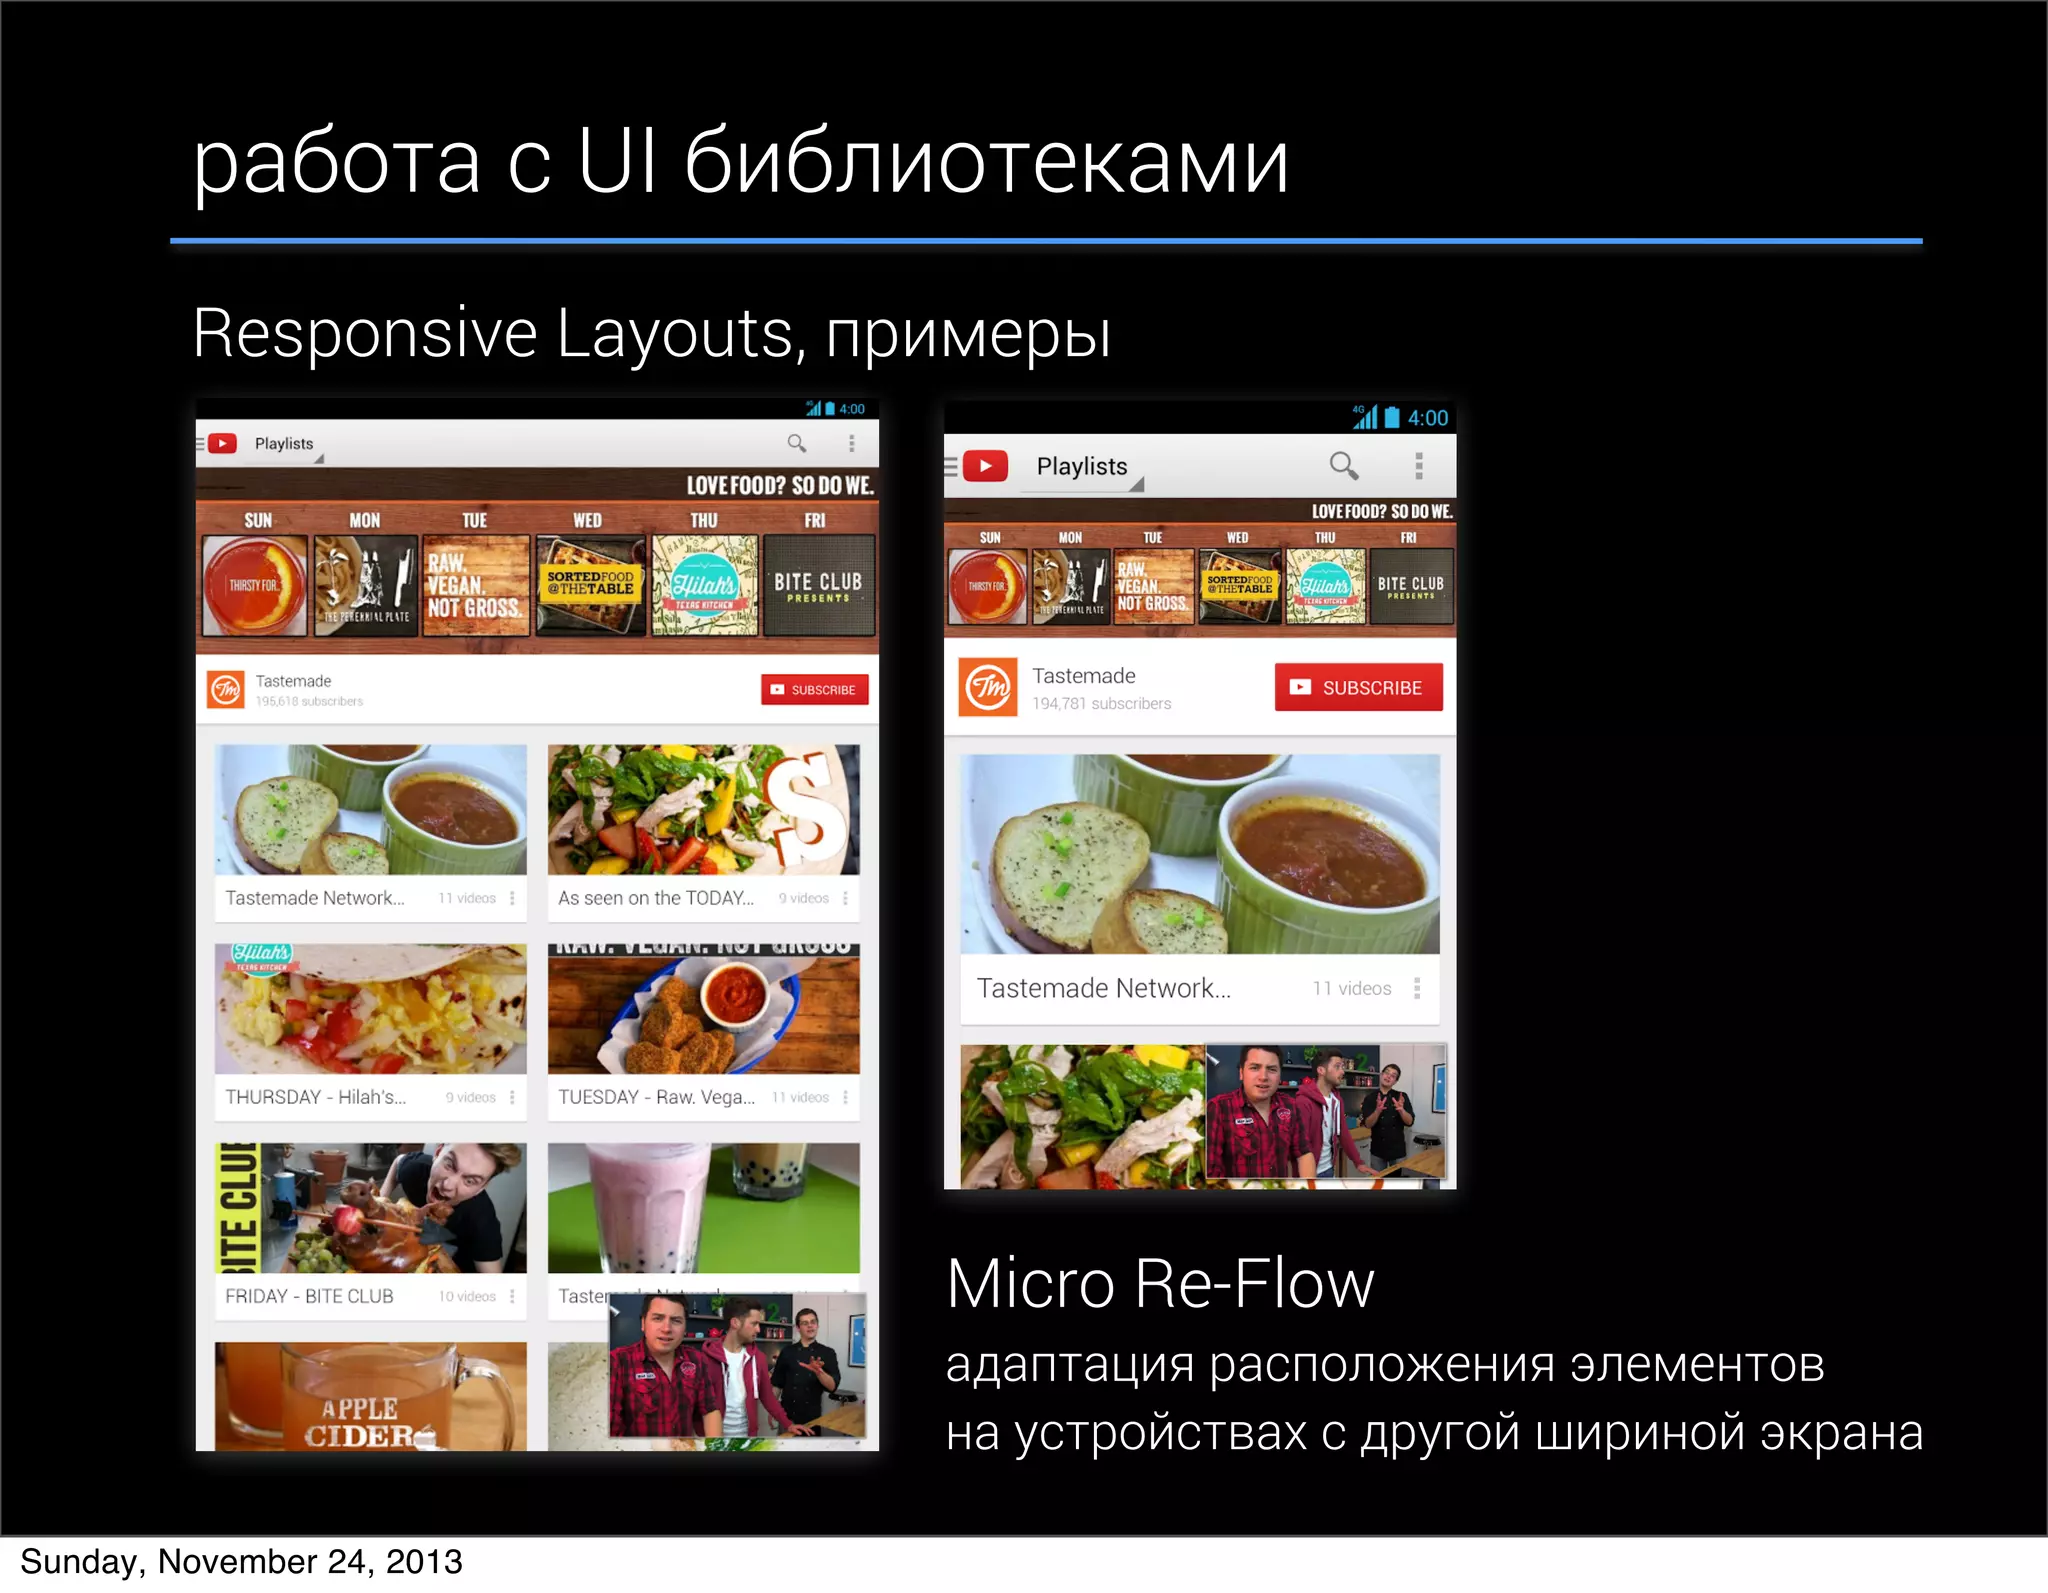Click the phone status bar 4G signal icon

1365,417
